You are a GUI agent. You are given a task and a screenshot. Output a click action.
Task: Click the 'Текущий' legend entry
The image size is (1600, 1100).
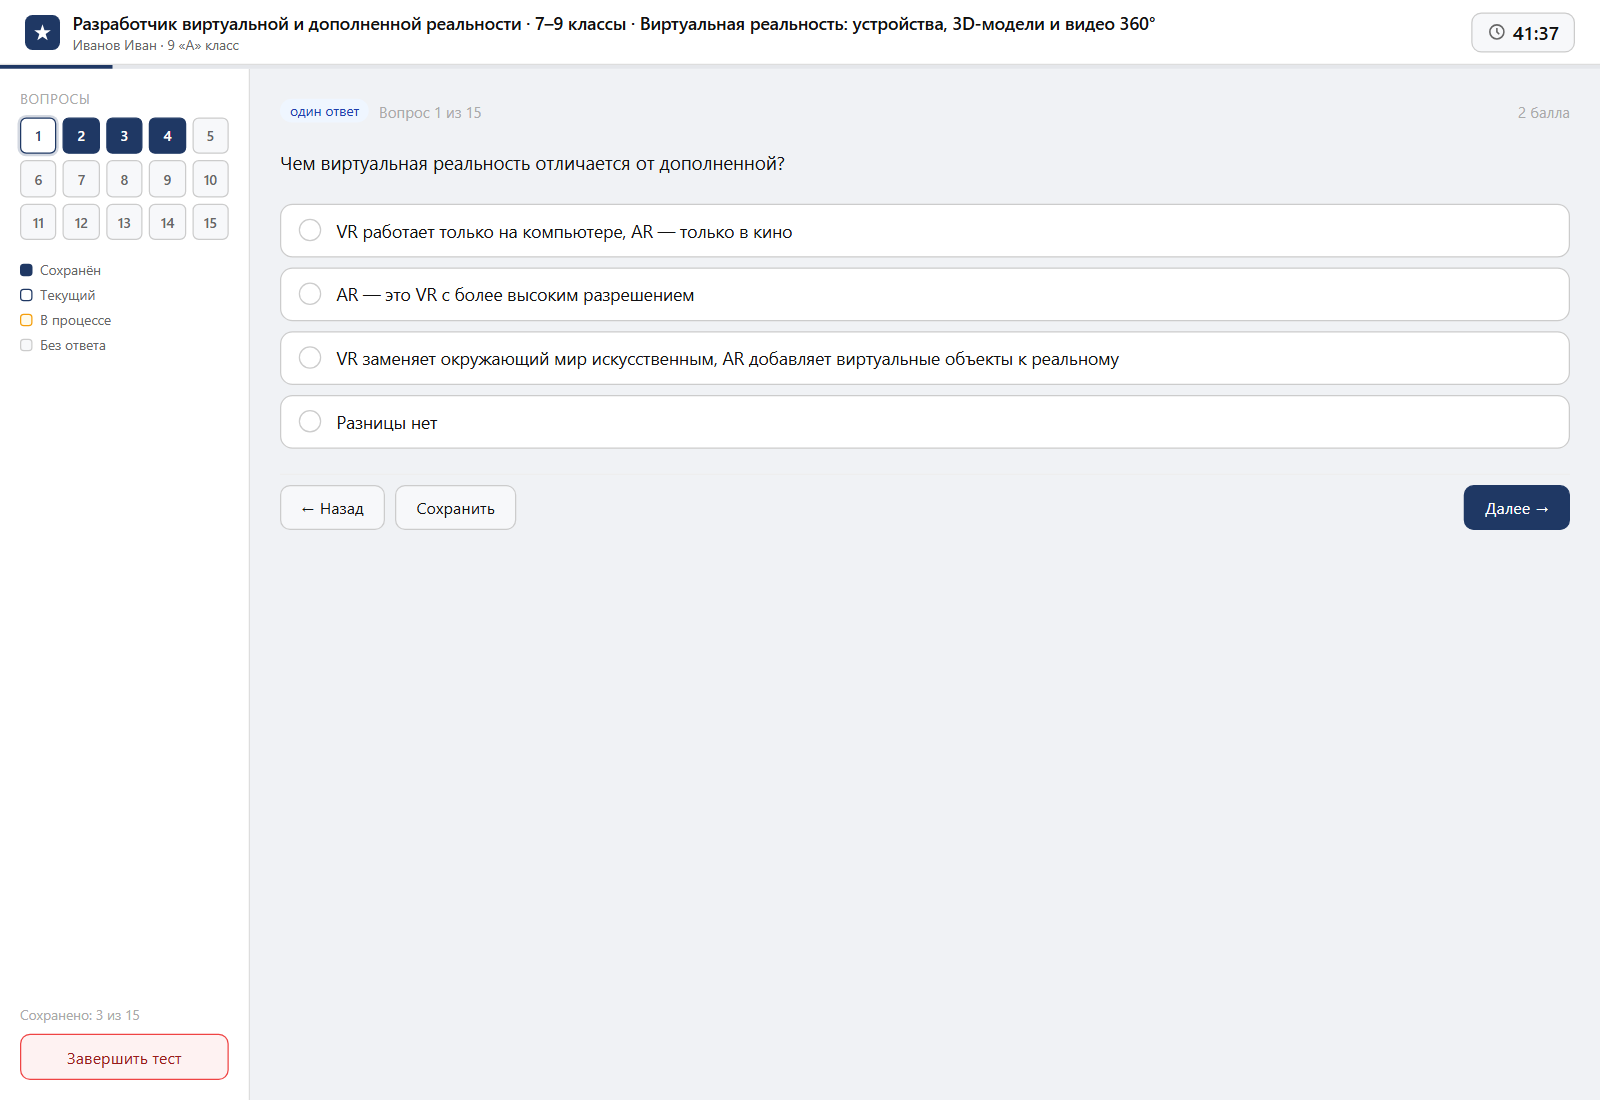point(58,295)
